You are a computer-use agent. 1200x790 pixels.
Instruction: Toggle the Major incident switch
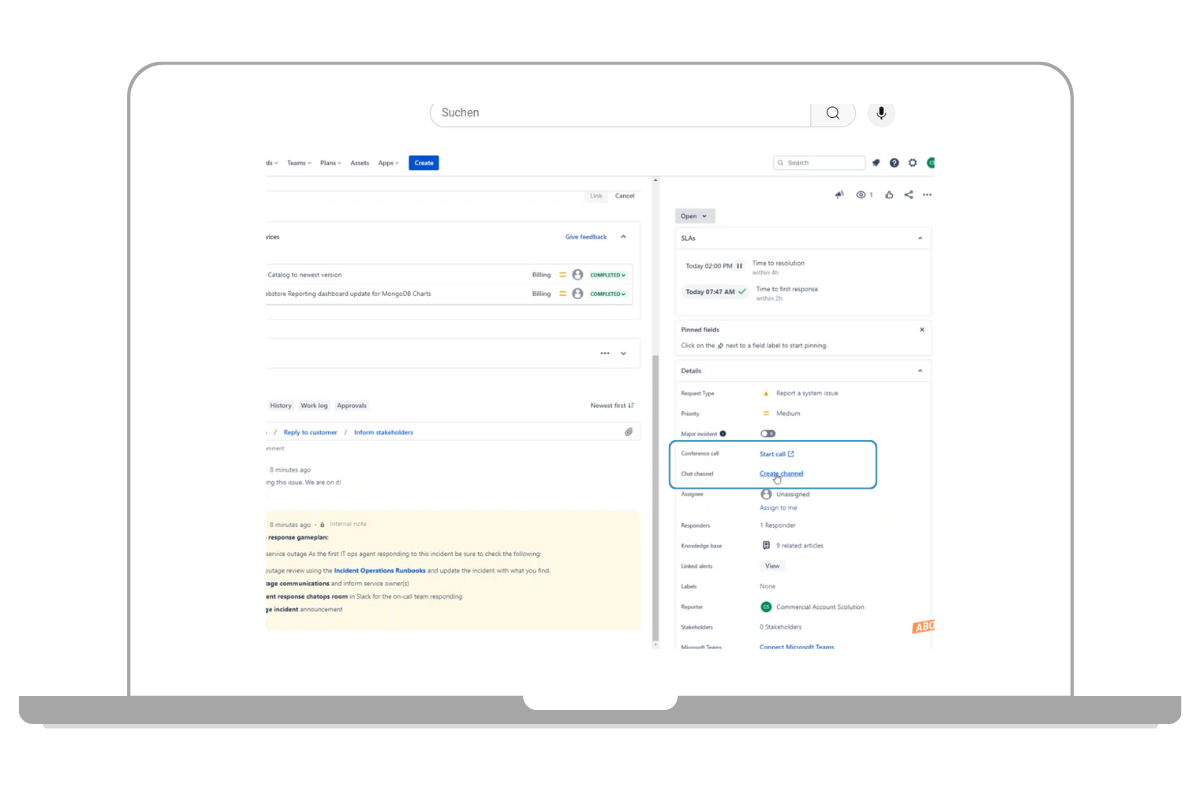coord(768,434)
